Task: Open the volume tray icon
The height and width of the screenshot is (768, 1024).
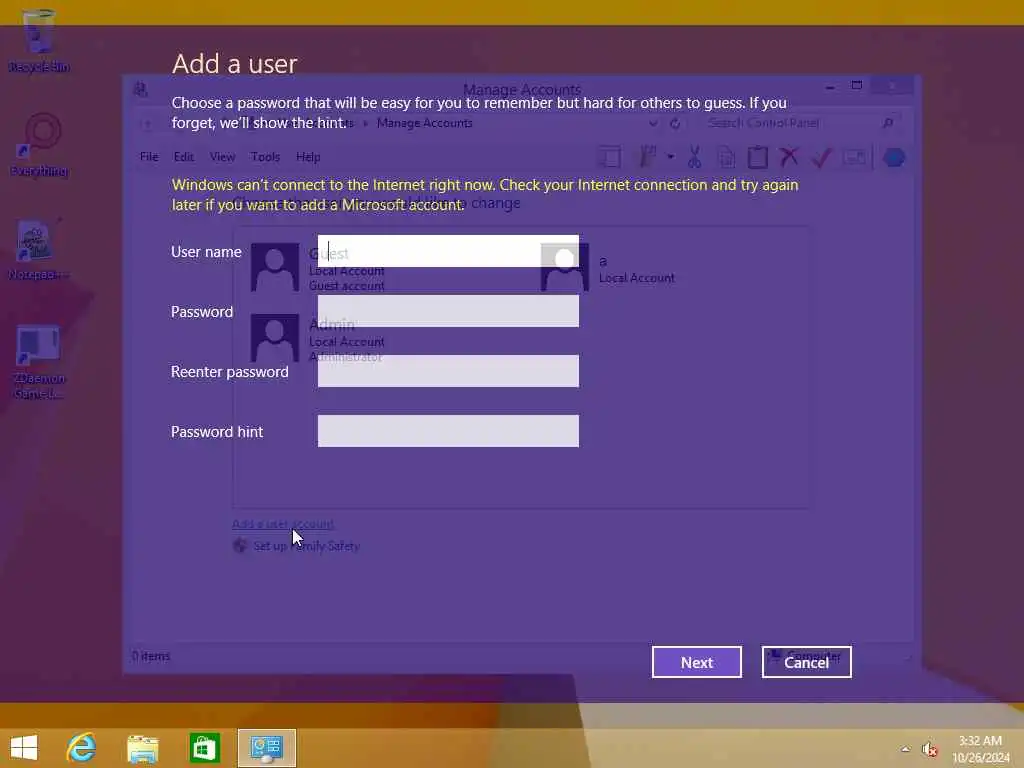Action: pyautogui.click(x=929, y=750)
